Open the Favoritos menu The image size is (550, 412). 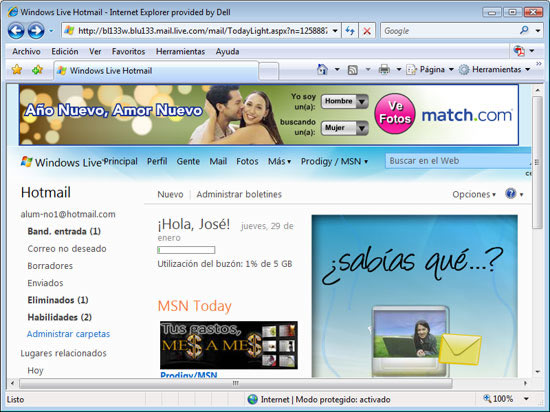click(128, 52)
